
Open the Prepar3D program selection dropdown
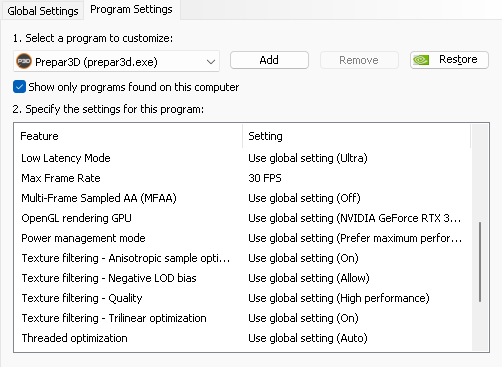tap(116, 62)
